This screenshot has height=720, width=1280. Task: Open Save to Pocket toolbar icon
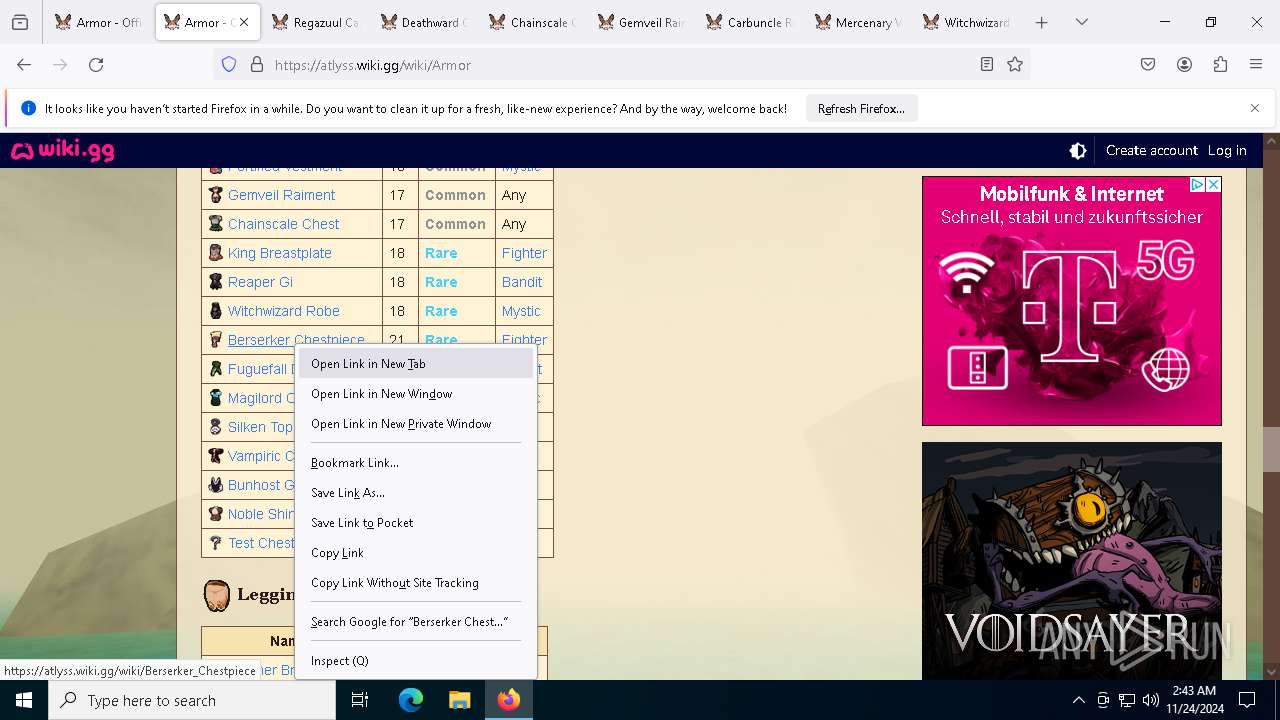pos(1148,65)
